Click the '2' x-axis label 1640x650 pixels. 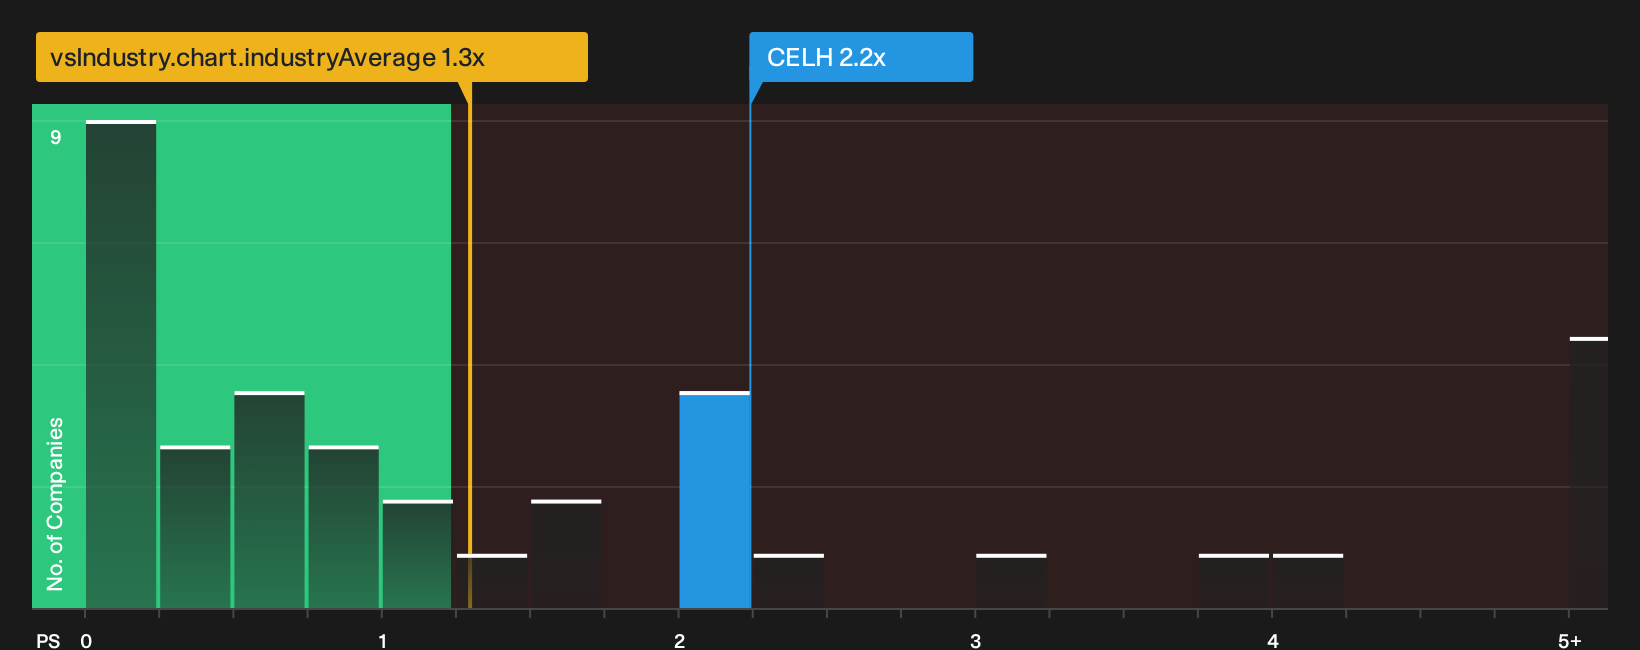click(x=680, y=641)
